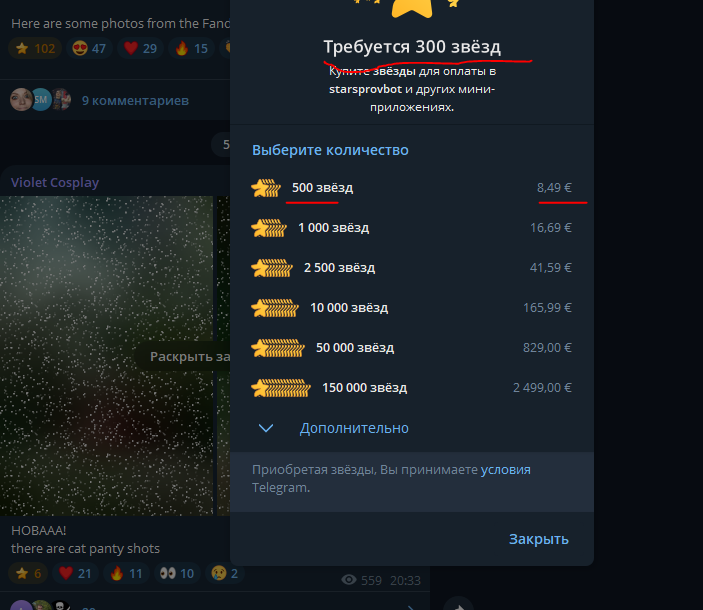Click the commenter avatars beside 9 комментариев
This screenshot has width=703, height=610.
(40, 100)
